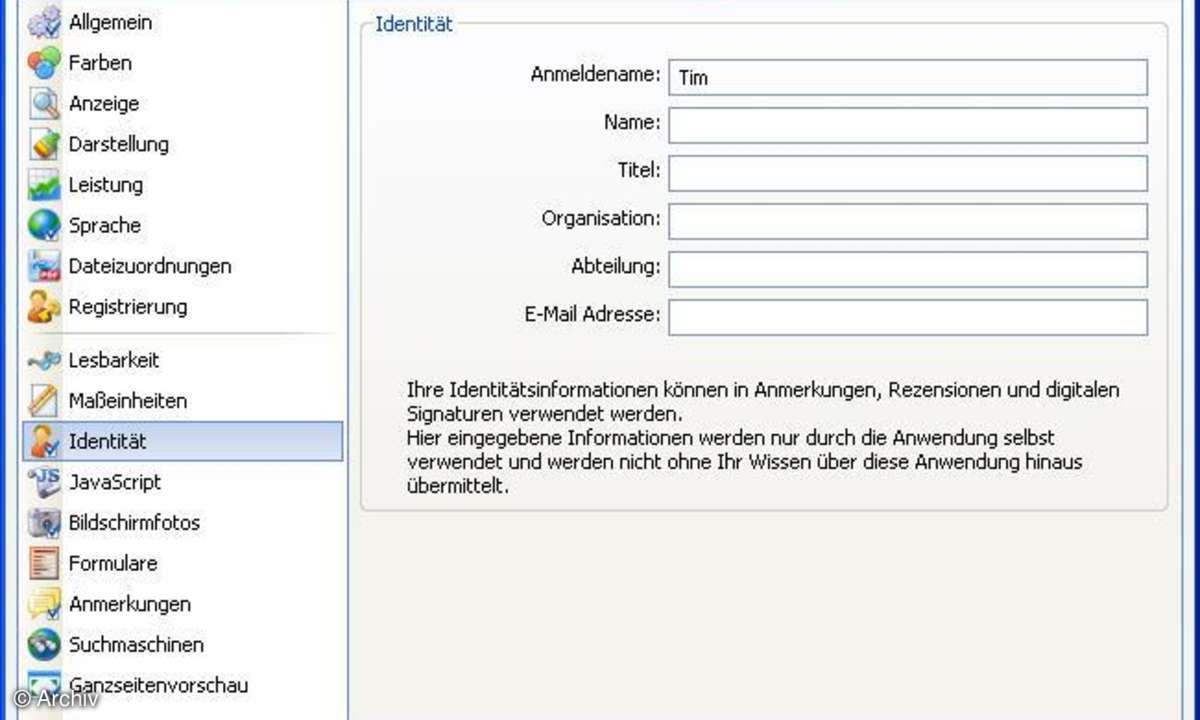Click into the Name input field
The height and width of the screenshot is (720, 1200).
[908, 125]
